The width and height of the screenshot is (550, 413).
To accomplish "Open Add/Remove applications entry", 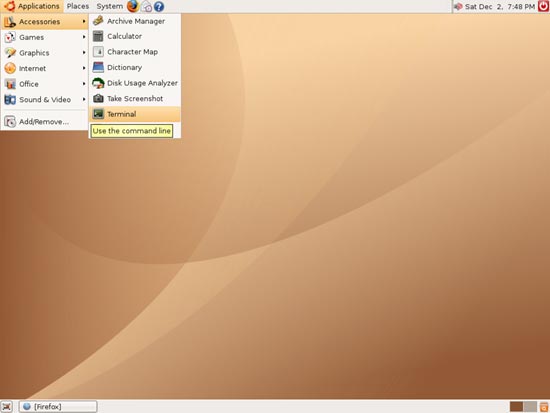I will [44, 122].
